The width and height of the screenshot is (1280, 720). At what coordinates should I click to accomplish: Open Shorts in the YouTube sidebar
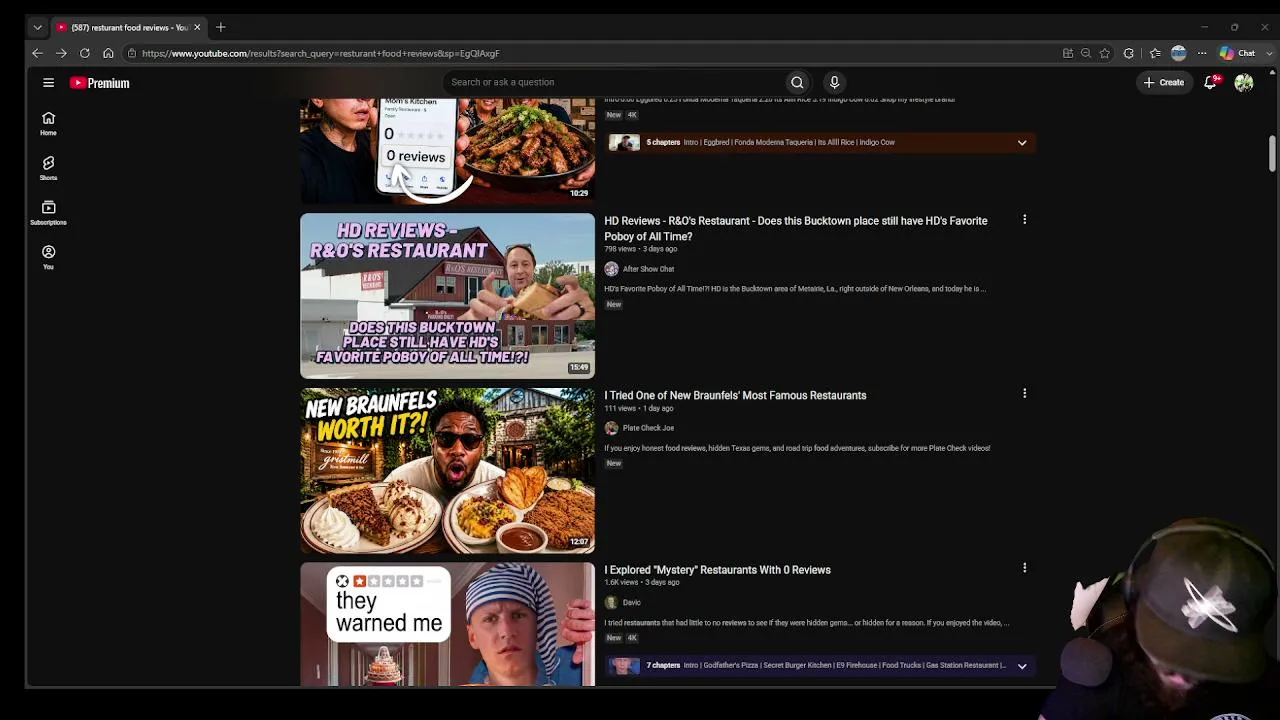click(x=48, y=168)
